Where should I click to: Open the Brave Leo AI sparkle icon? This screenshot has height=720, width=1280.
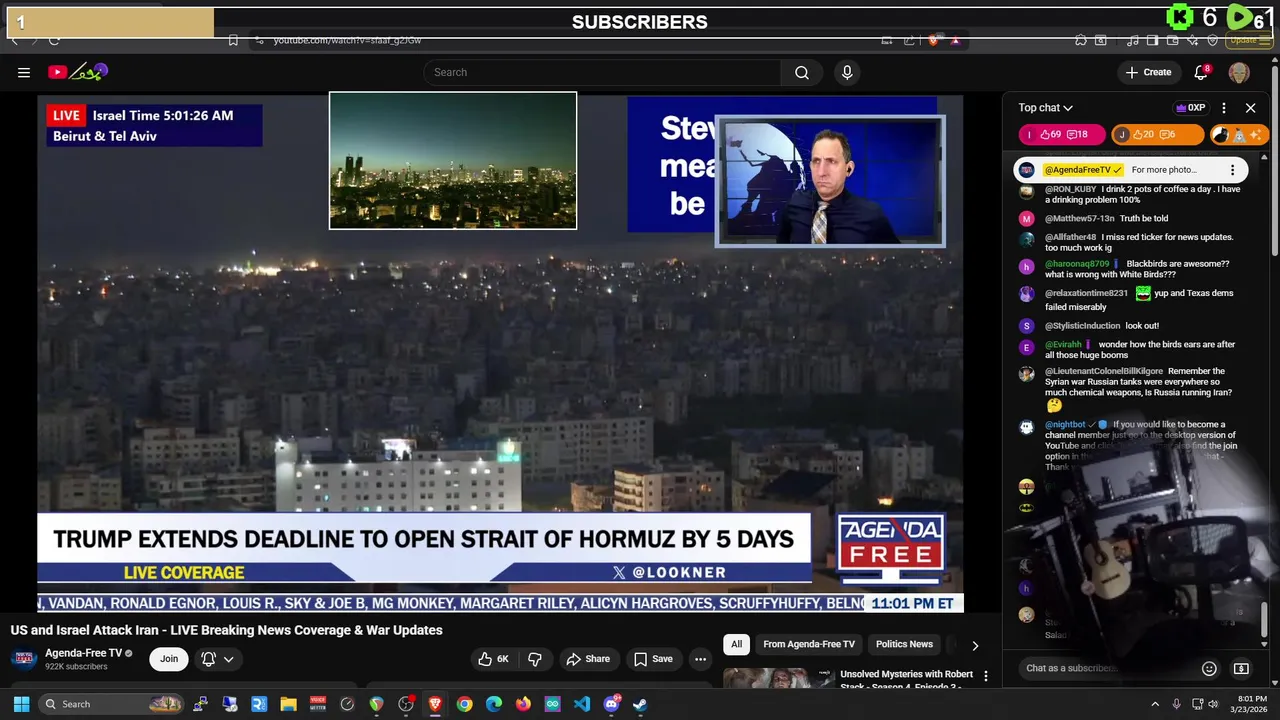coord(1192,40)
